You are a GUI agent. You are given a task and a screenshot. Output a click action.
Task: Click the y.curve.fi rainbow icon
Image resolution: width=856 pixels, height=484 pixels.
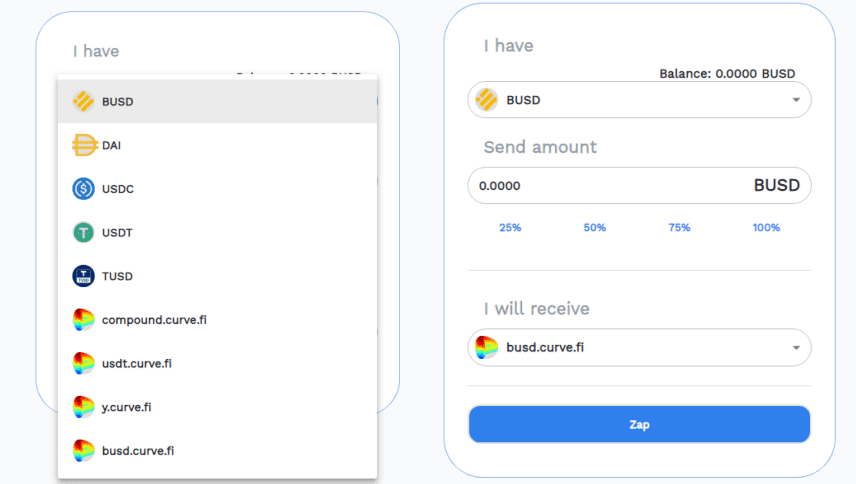pos(84,407)
